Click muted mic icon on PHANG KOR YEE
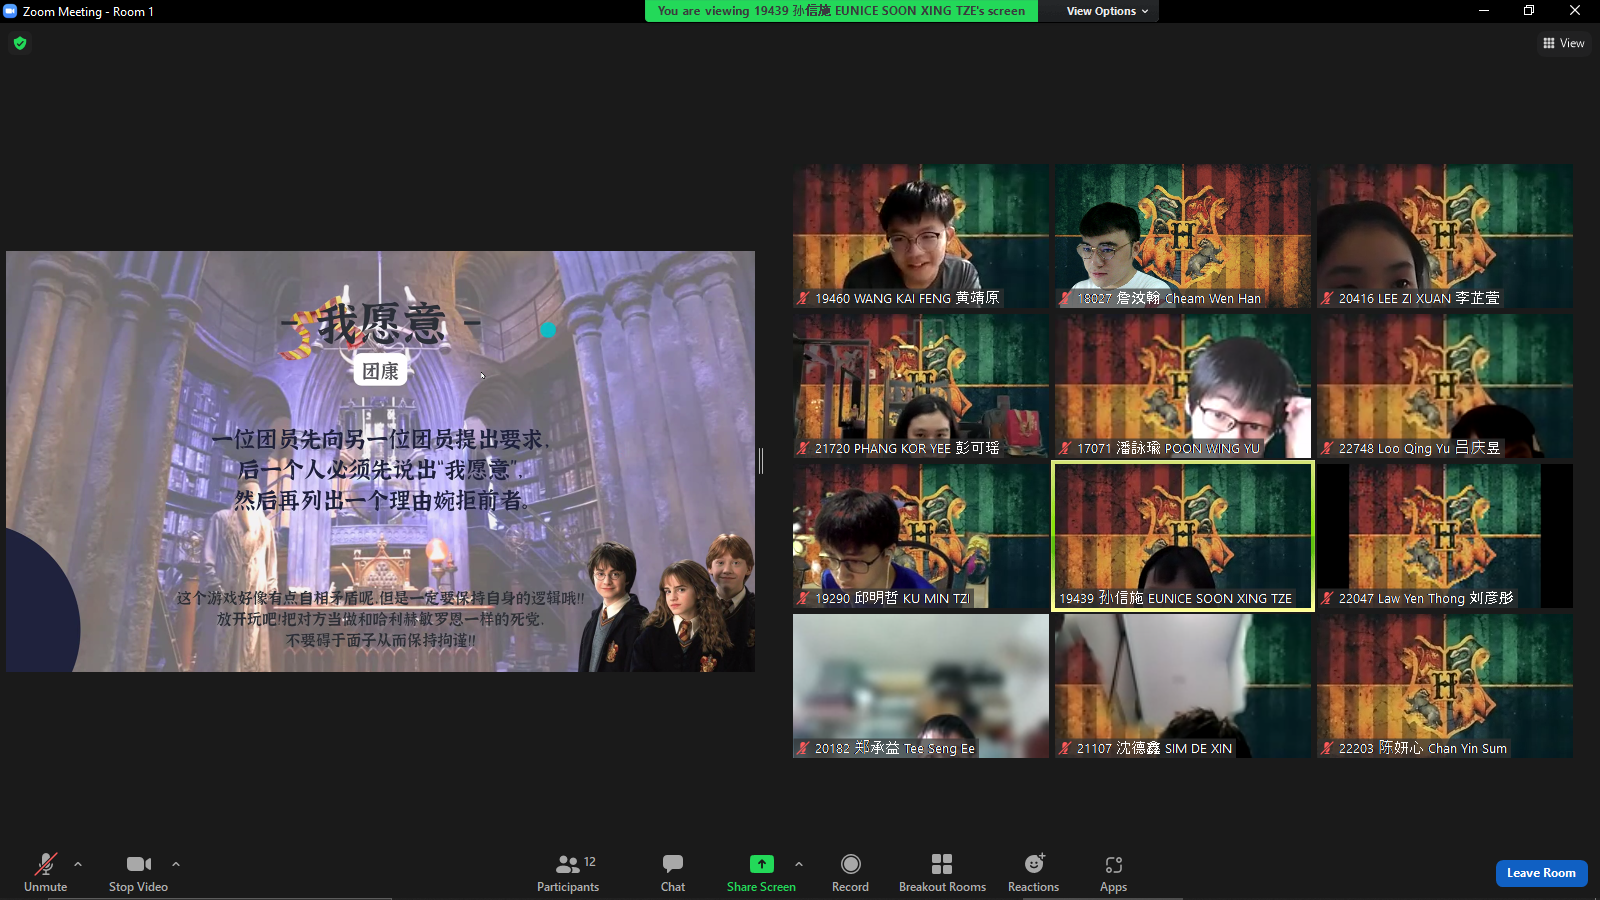 pos(803,448)
